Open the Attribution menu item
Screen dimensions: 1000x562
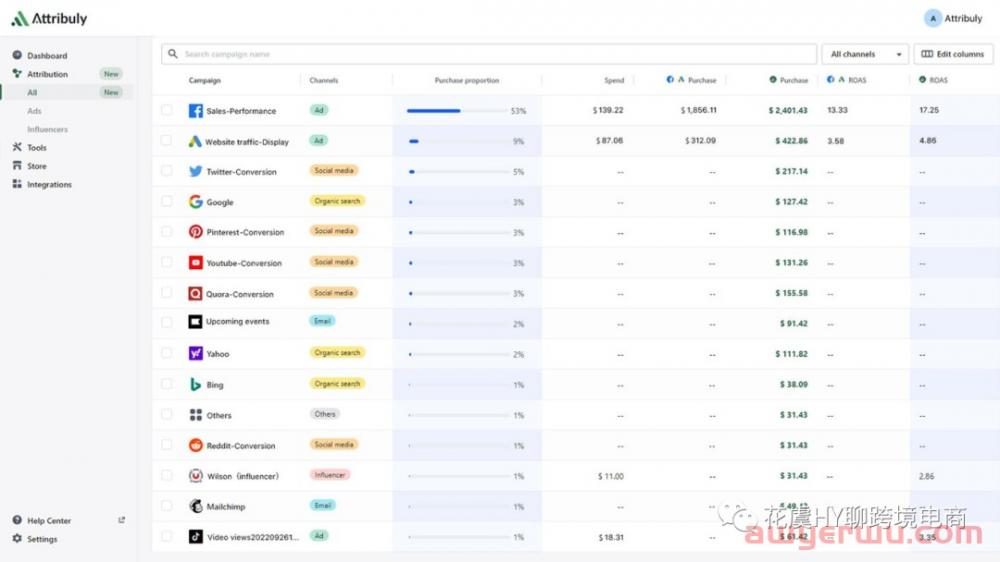pos(47,74)
